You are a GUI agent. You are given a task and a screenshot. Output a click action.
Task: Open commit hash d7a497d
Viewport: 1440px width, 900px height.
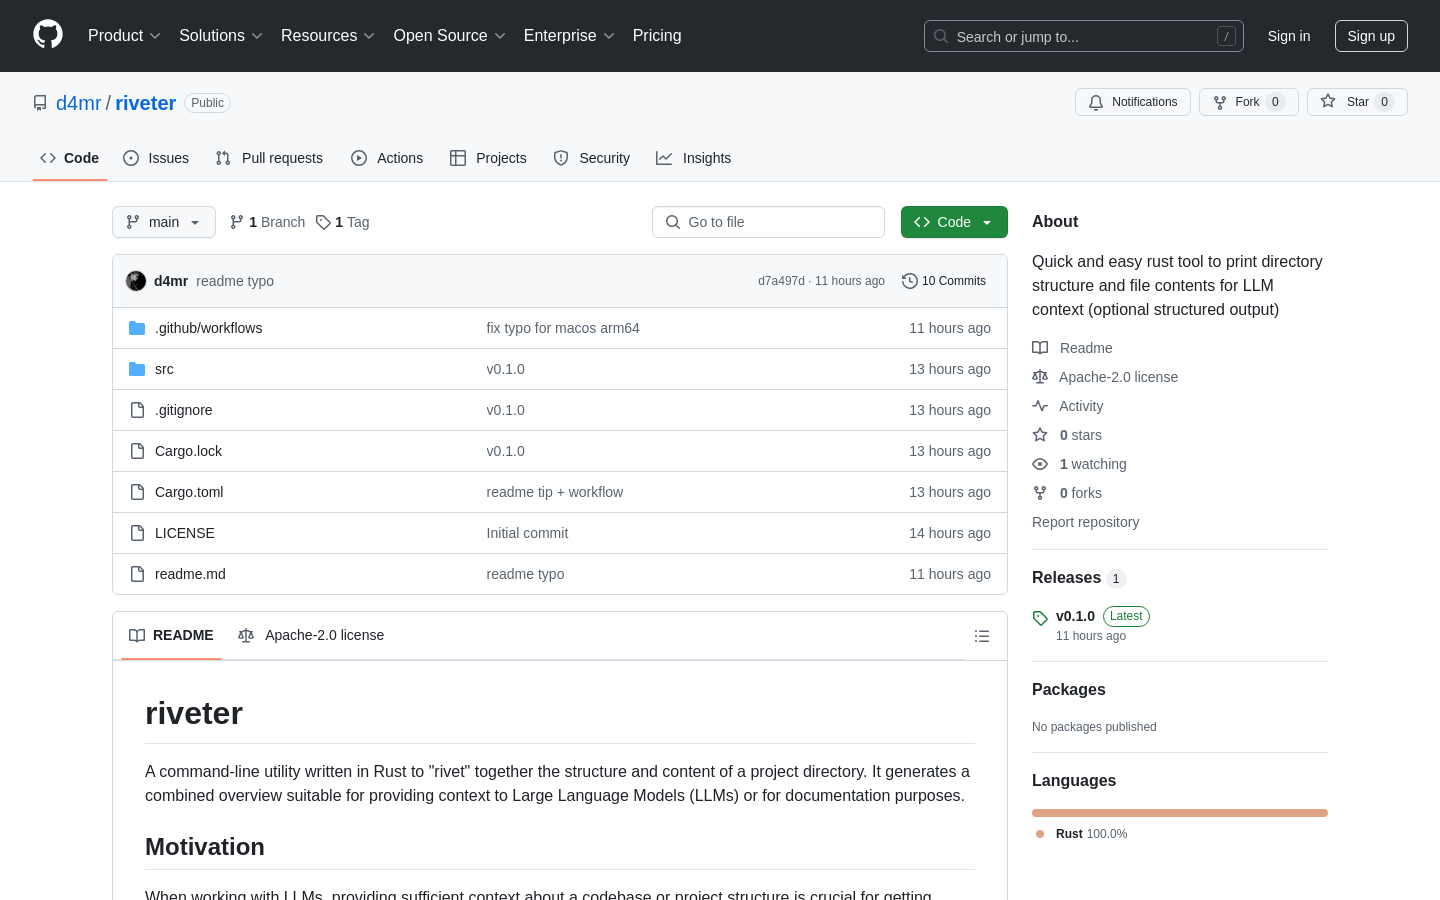[781, 281]
